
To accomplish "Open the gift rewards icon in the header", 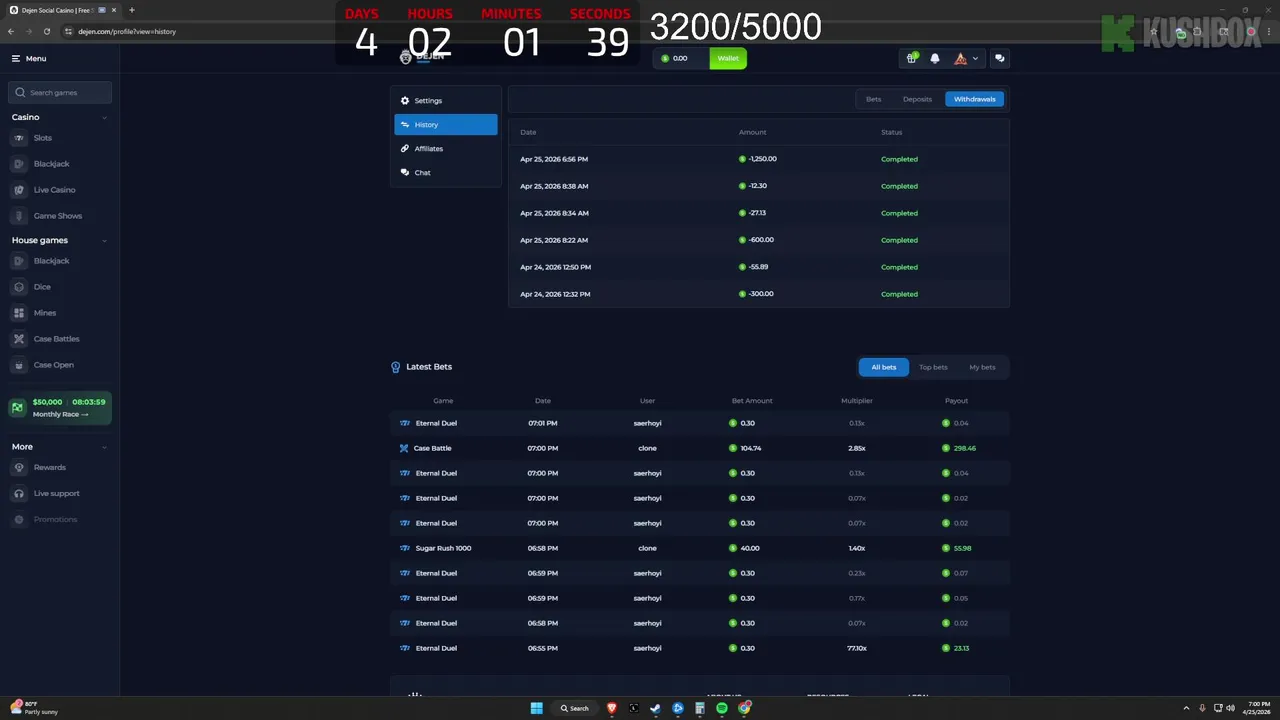I will (x=912, y=58).
